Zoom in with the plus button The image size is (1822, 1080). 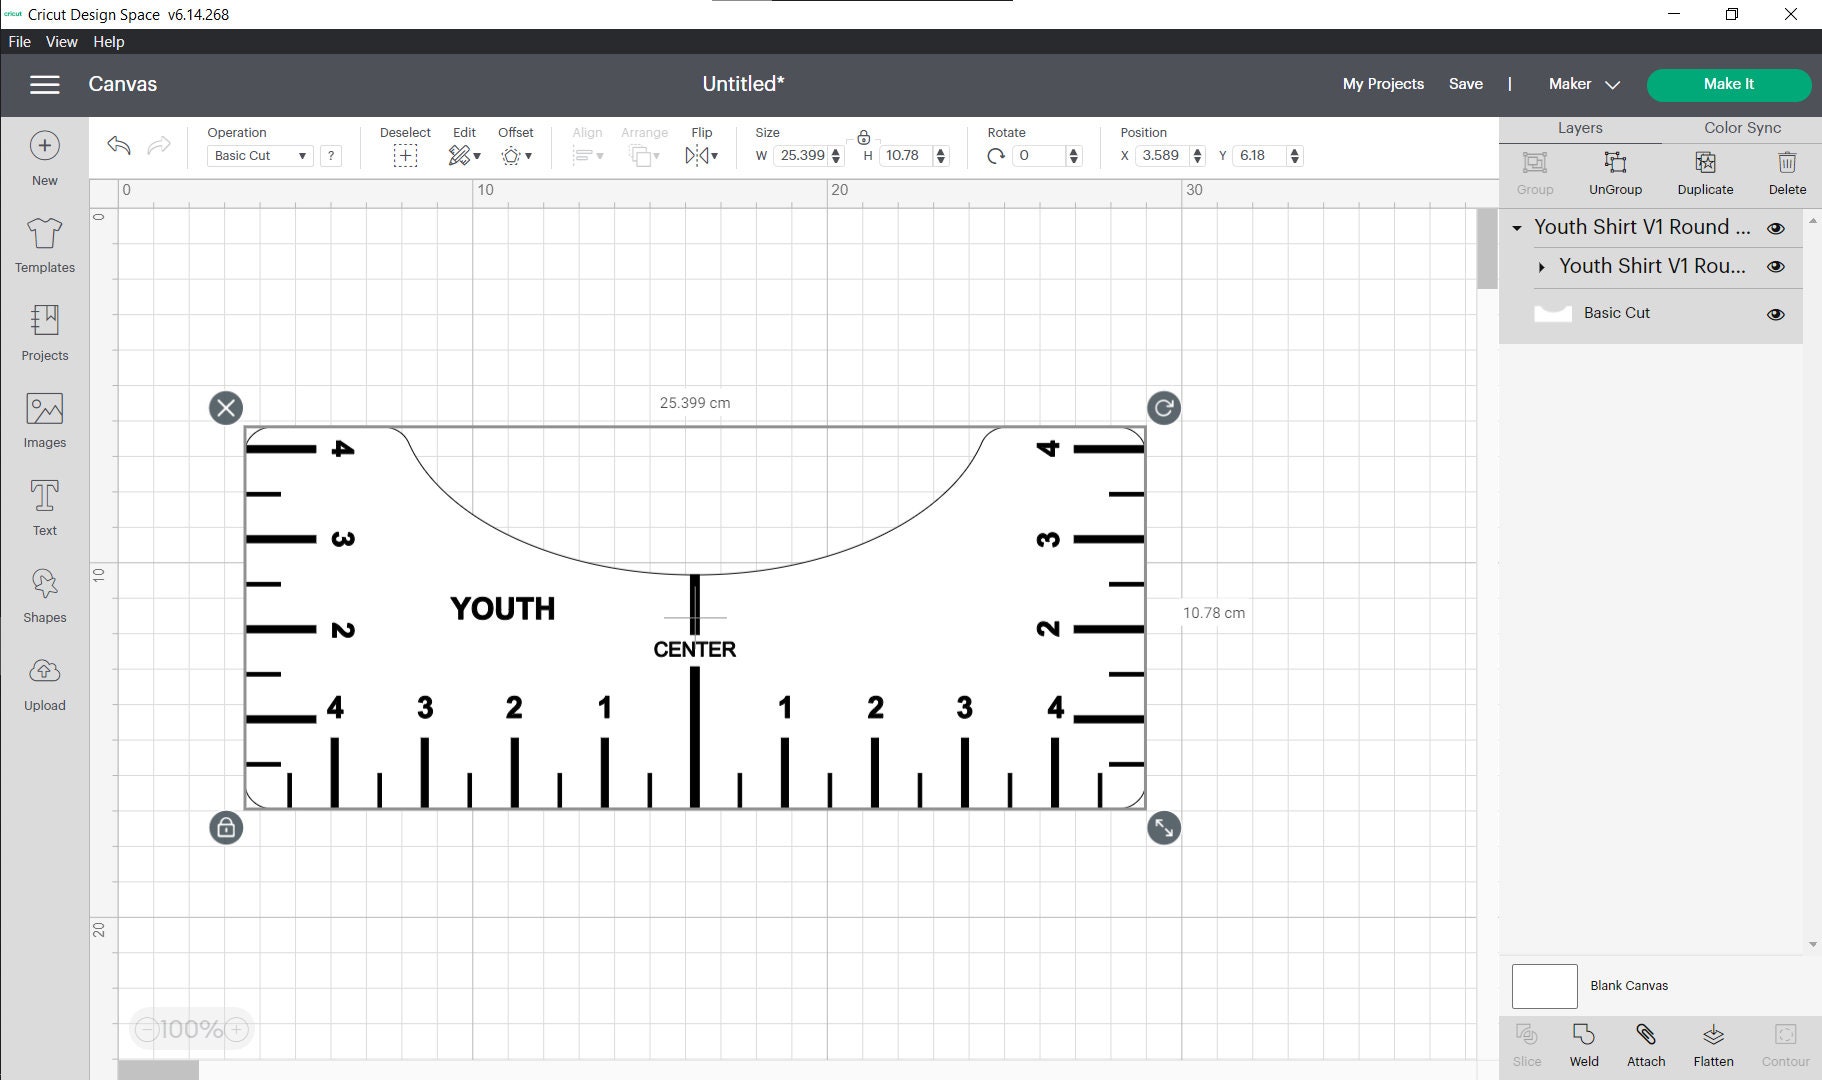237,1029
